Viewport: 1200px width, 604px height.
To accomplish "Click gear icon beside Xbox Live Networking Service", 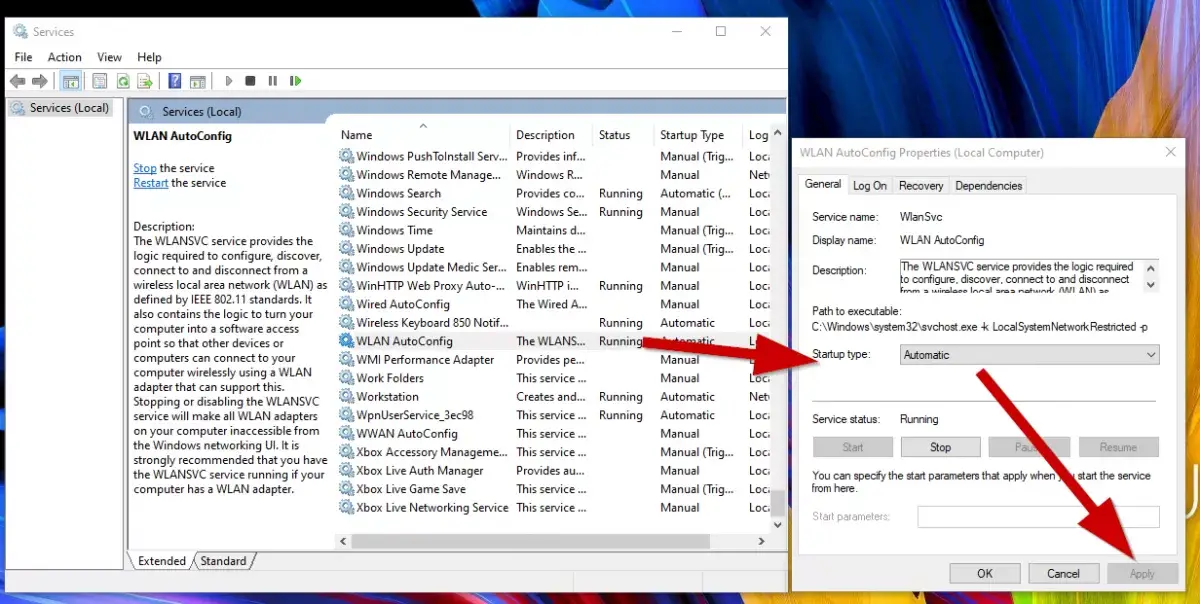I will click(347, 507).
